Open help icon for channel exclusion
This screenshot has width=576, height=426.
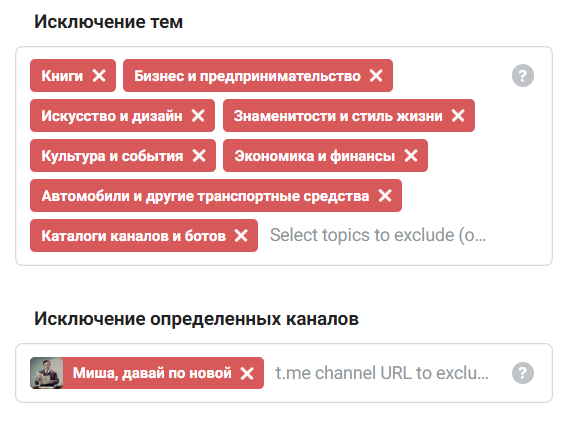point(523,373)
